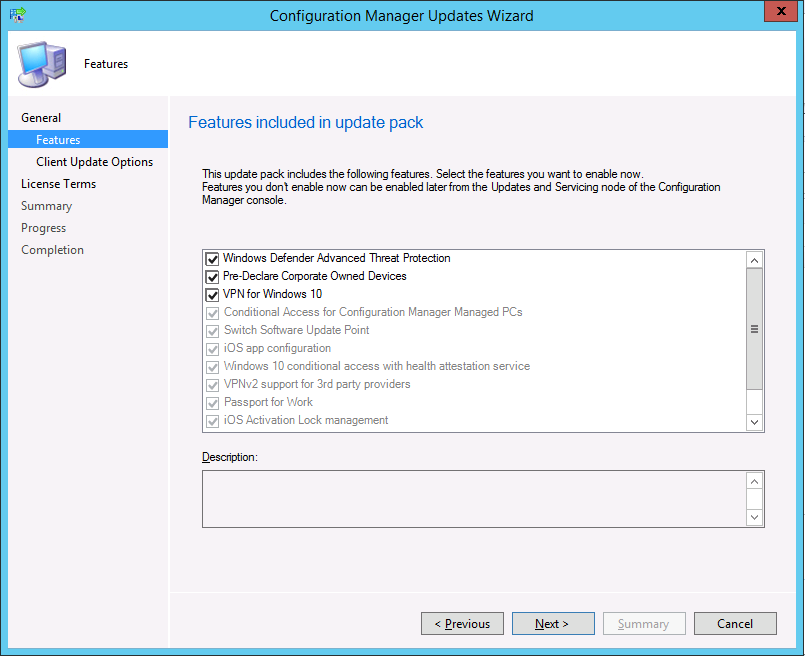Uncheck Pre-Declare Corporate Owned Devices

click(x=212, y=277)
